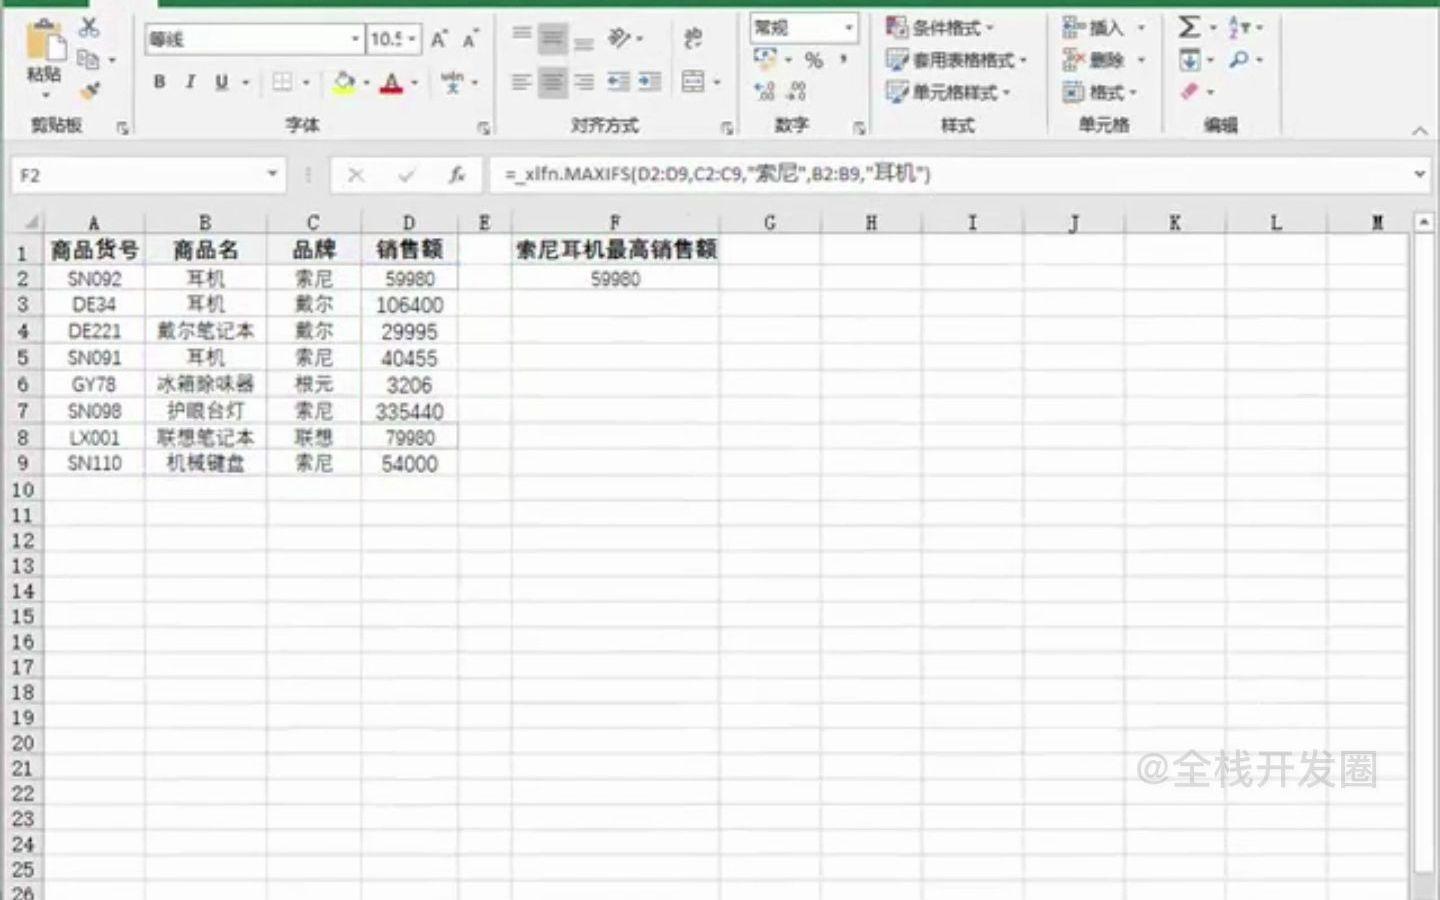This screenshot has height=900, width=1440.
Task: Toggle Bold formatting
Action: [159, 82]
